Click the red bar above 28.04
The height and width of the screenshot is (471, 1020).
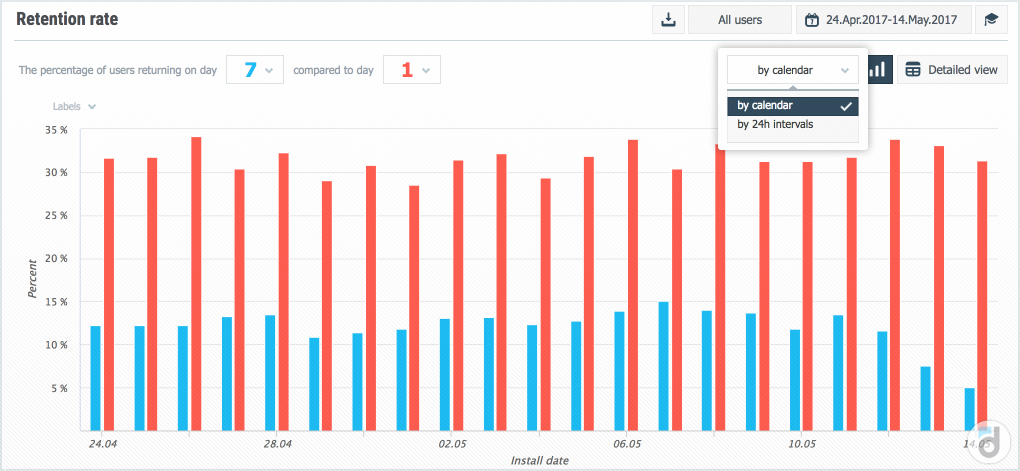tap(283, 291)
